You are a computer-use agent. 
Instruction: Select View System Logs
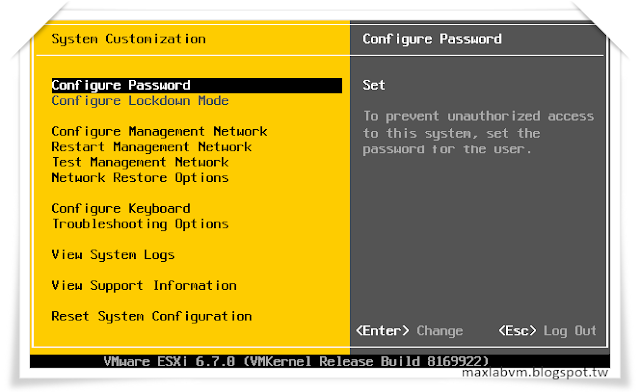[x=113, y=255]
